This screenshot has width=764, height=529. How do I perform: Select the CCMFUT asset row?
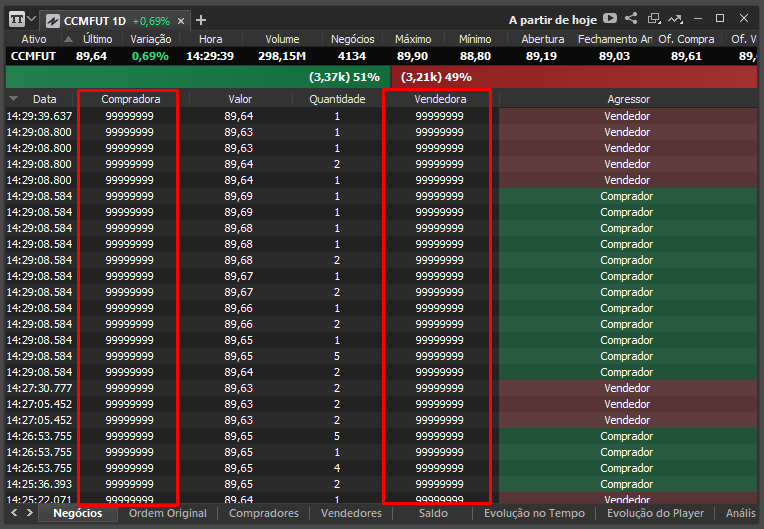pos(382,56)
